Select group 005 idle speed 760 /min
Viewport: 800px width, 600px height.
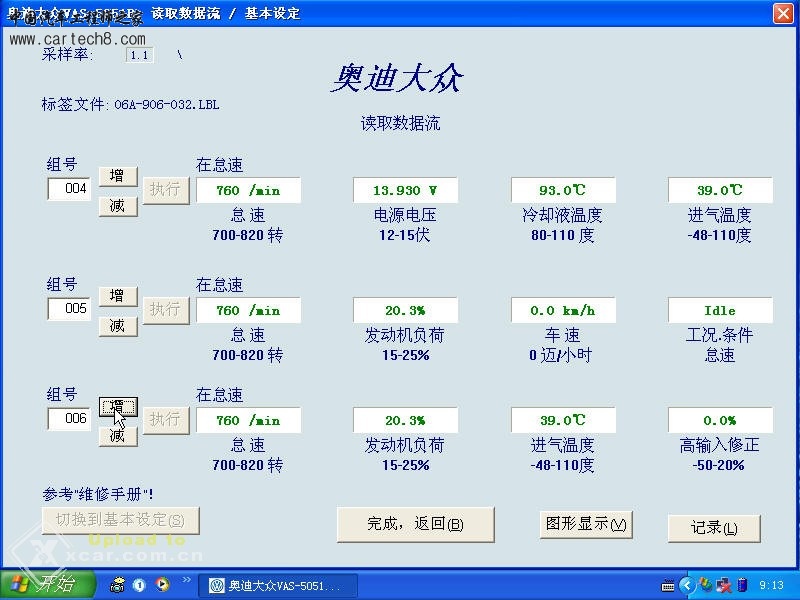click(x=248, y=310)
